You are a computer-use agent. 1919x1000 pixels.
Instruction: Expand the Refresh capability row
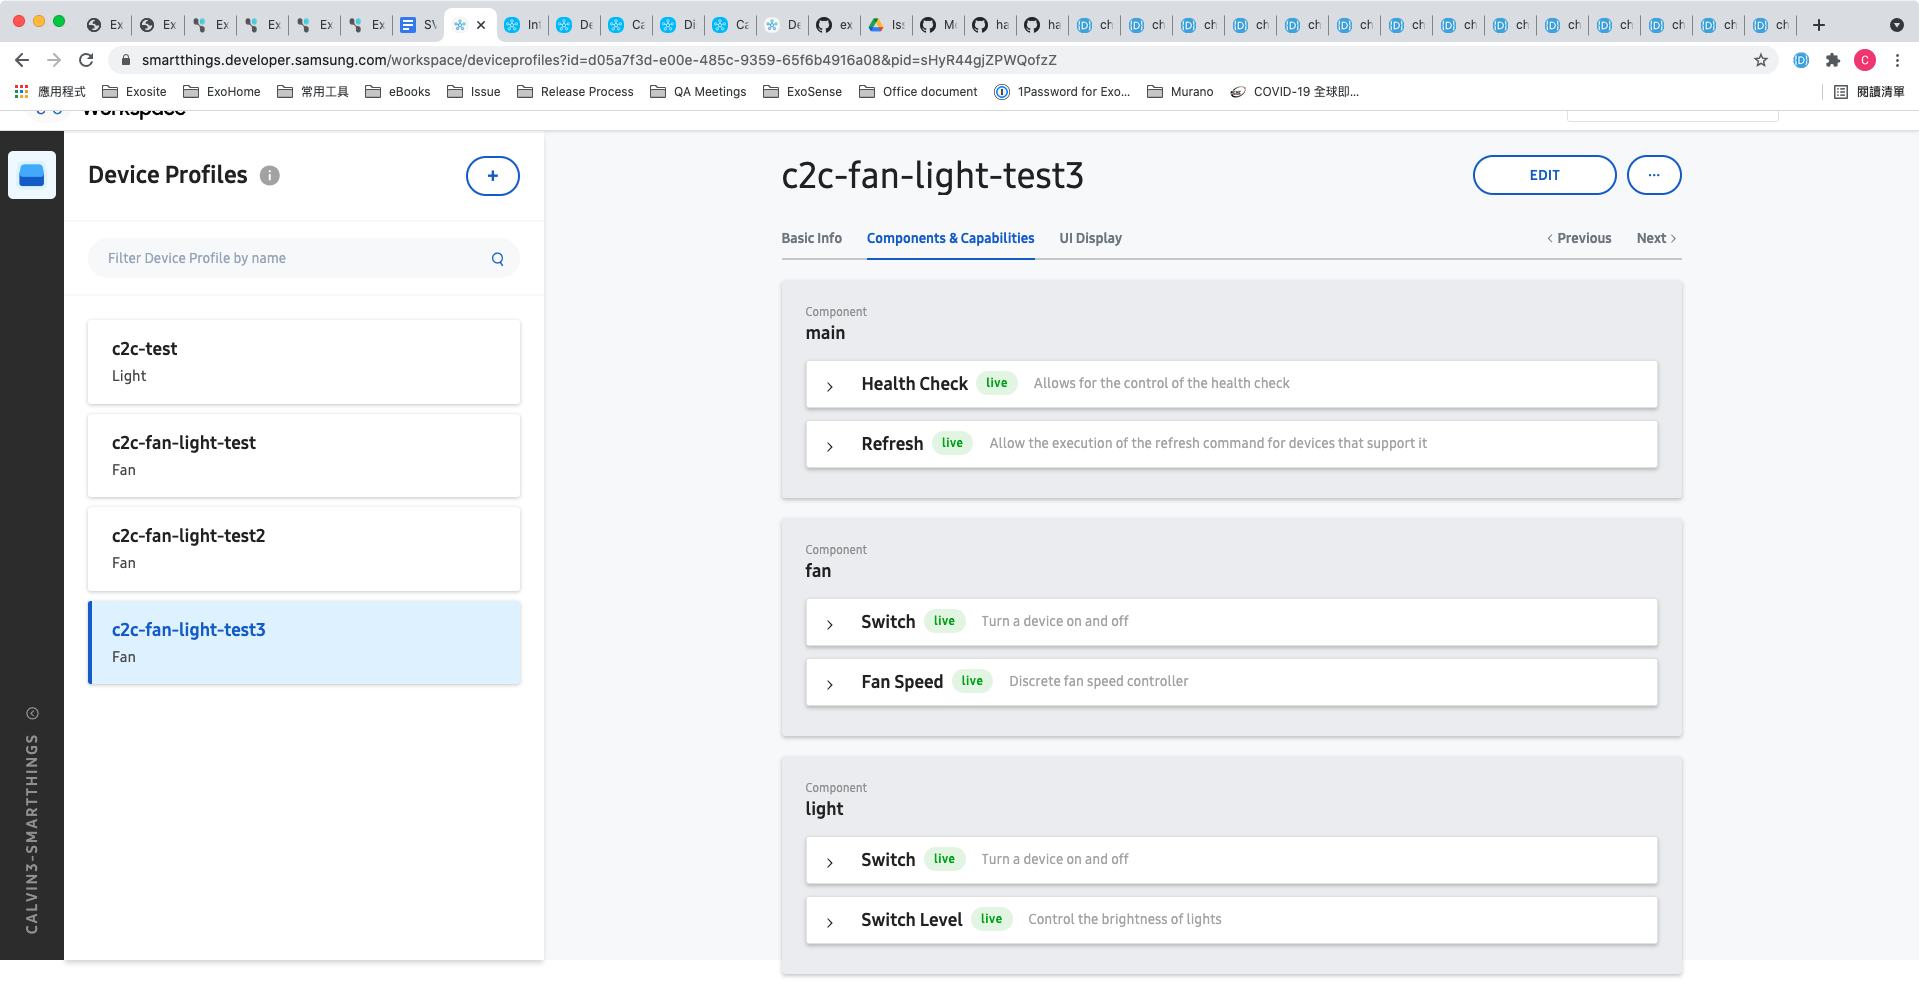1232,444
